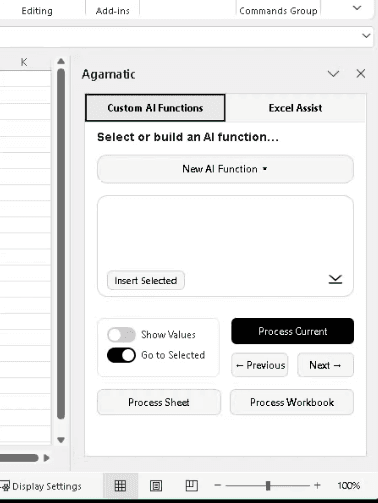Select the Custom AI Functions tab
The image size is (378, 503).
(155, 108)
